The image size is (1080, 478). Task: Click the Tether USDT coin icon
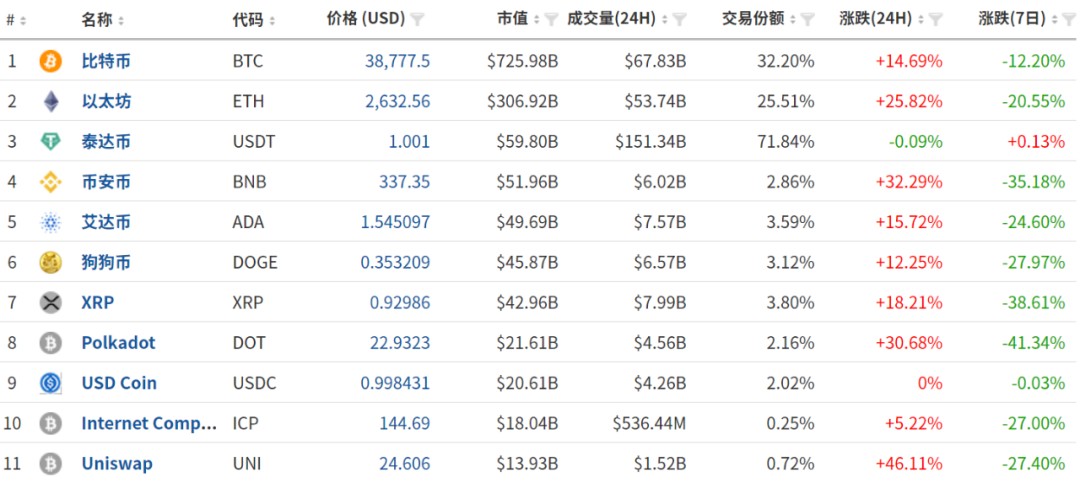(x=50, y=142)
